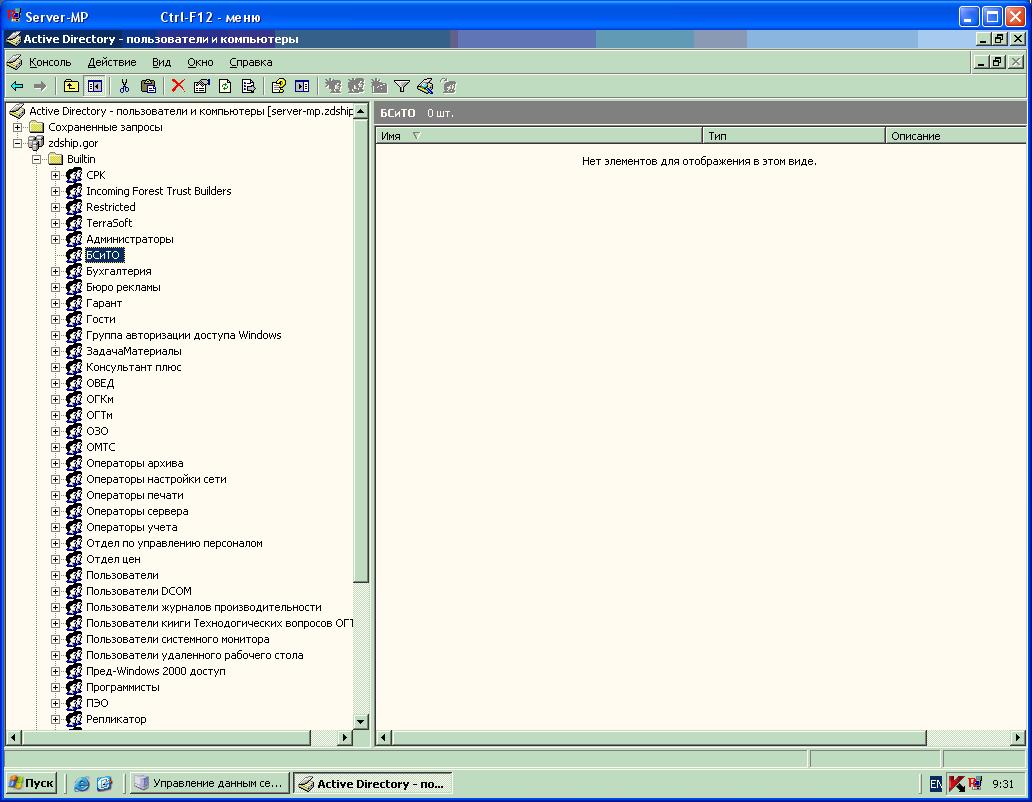Click the EN language indicator in tray
Image resolution: width=1032 pixels, height=802 pixels.
pyautogui.click(x=935, y=784)
